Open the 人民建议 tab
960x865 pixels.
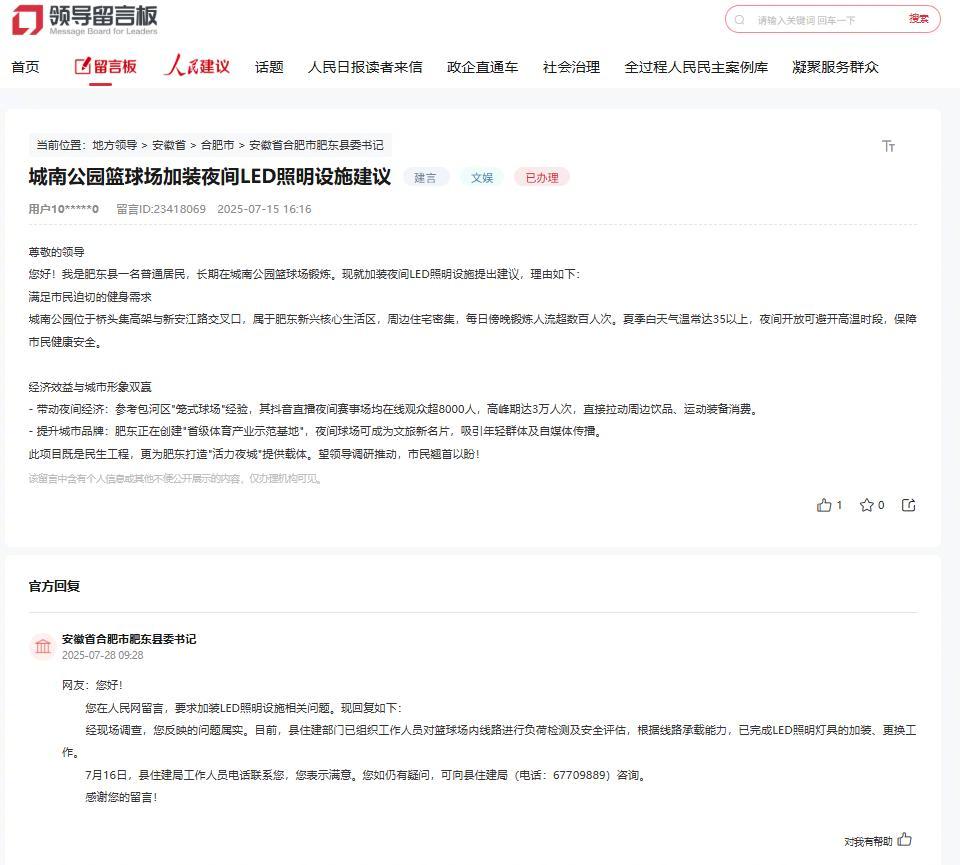click(197, 66)
